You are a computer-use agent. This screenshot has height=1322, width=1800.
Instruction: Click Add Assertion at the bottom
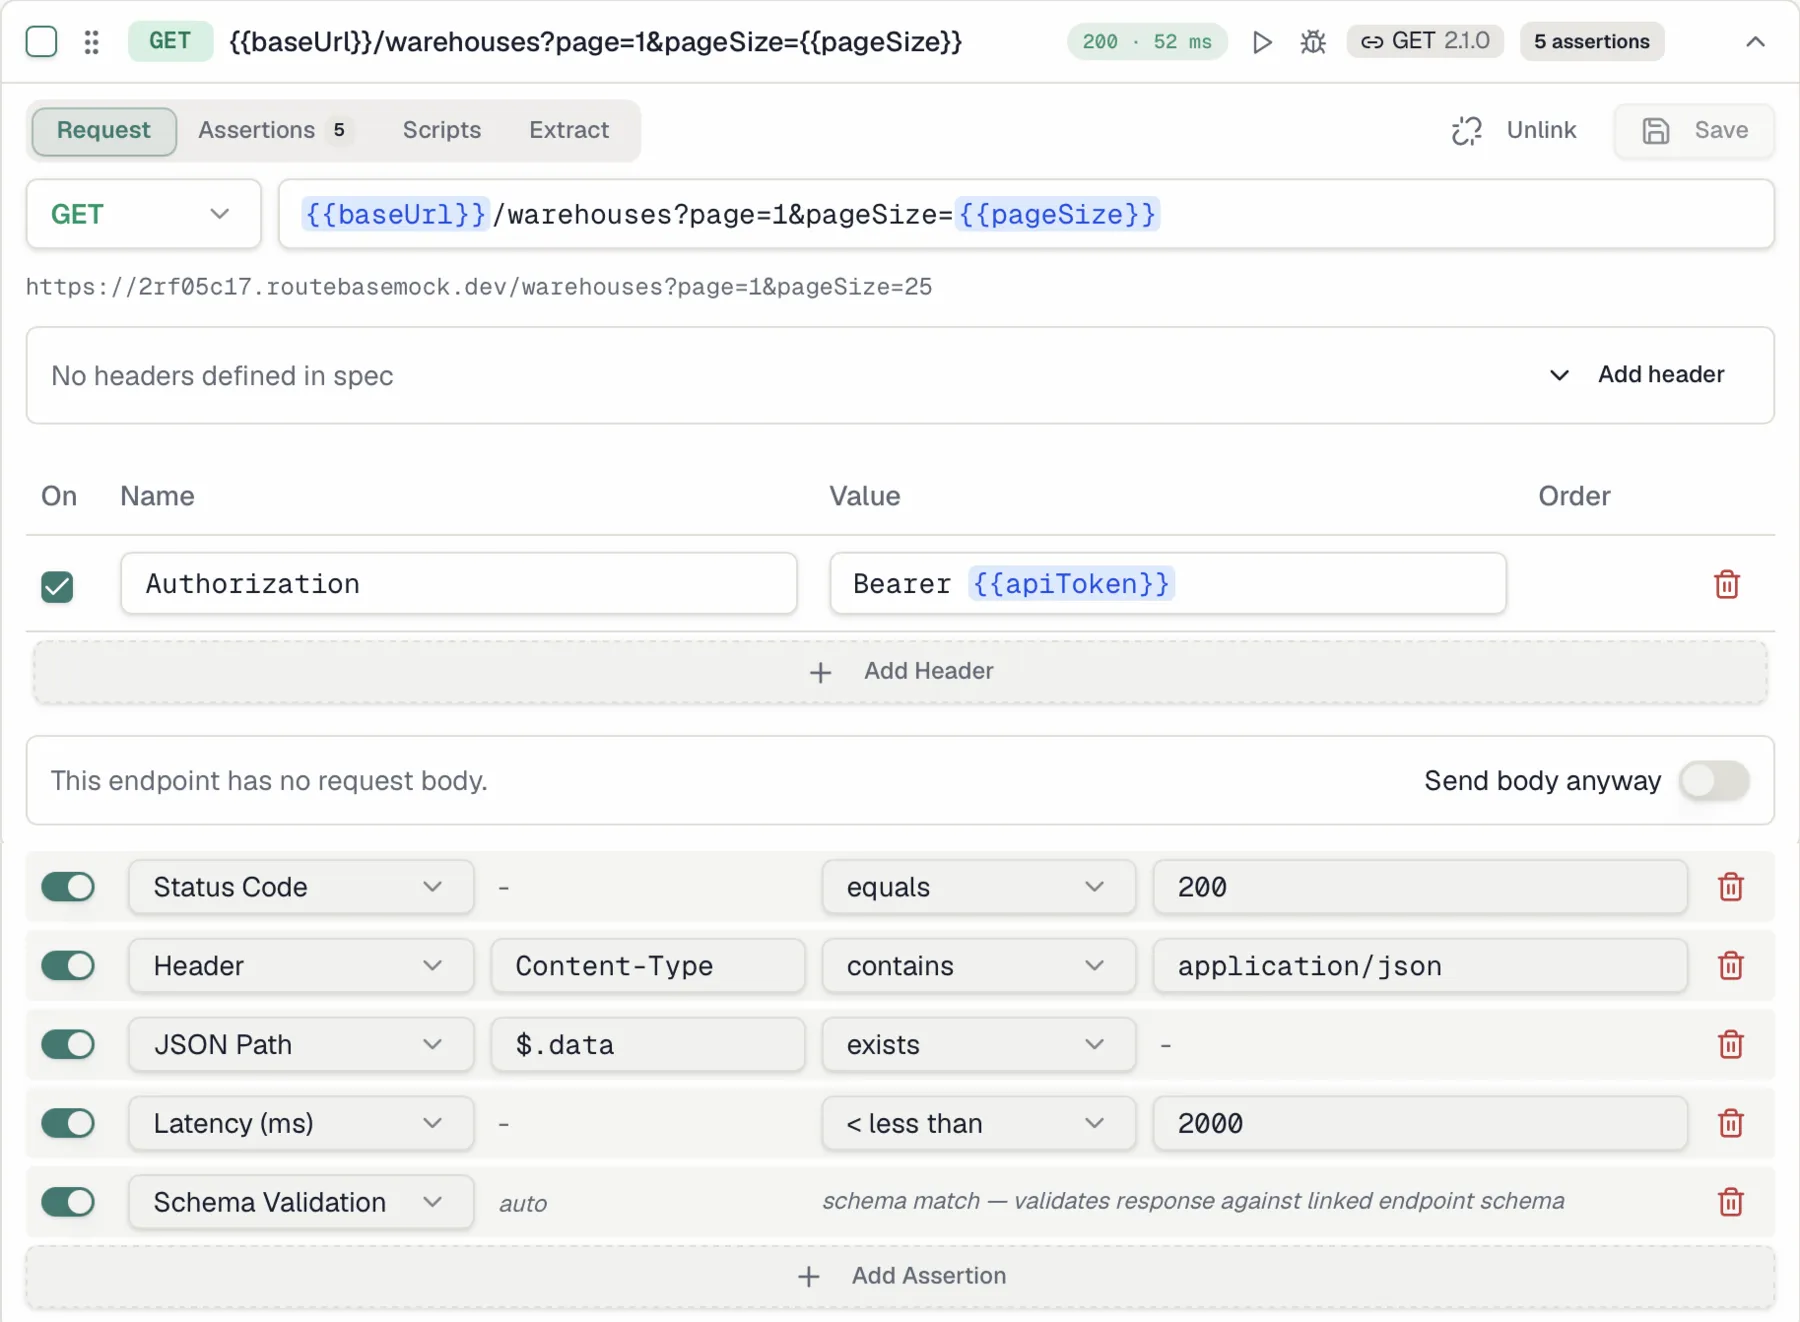point(900,1277)
